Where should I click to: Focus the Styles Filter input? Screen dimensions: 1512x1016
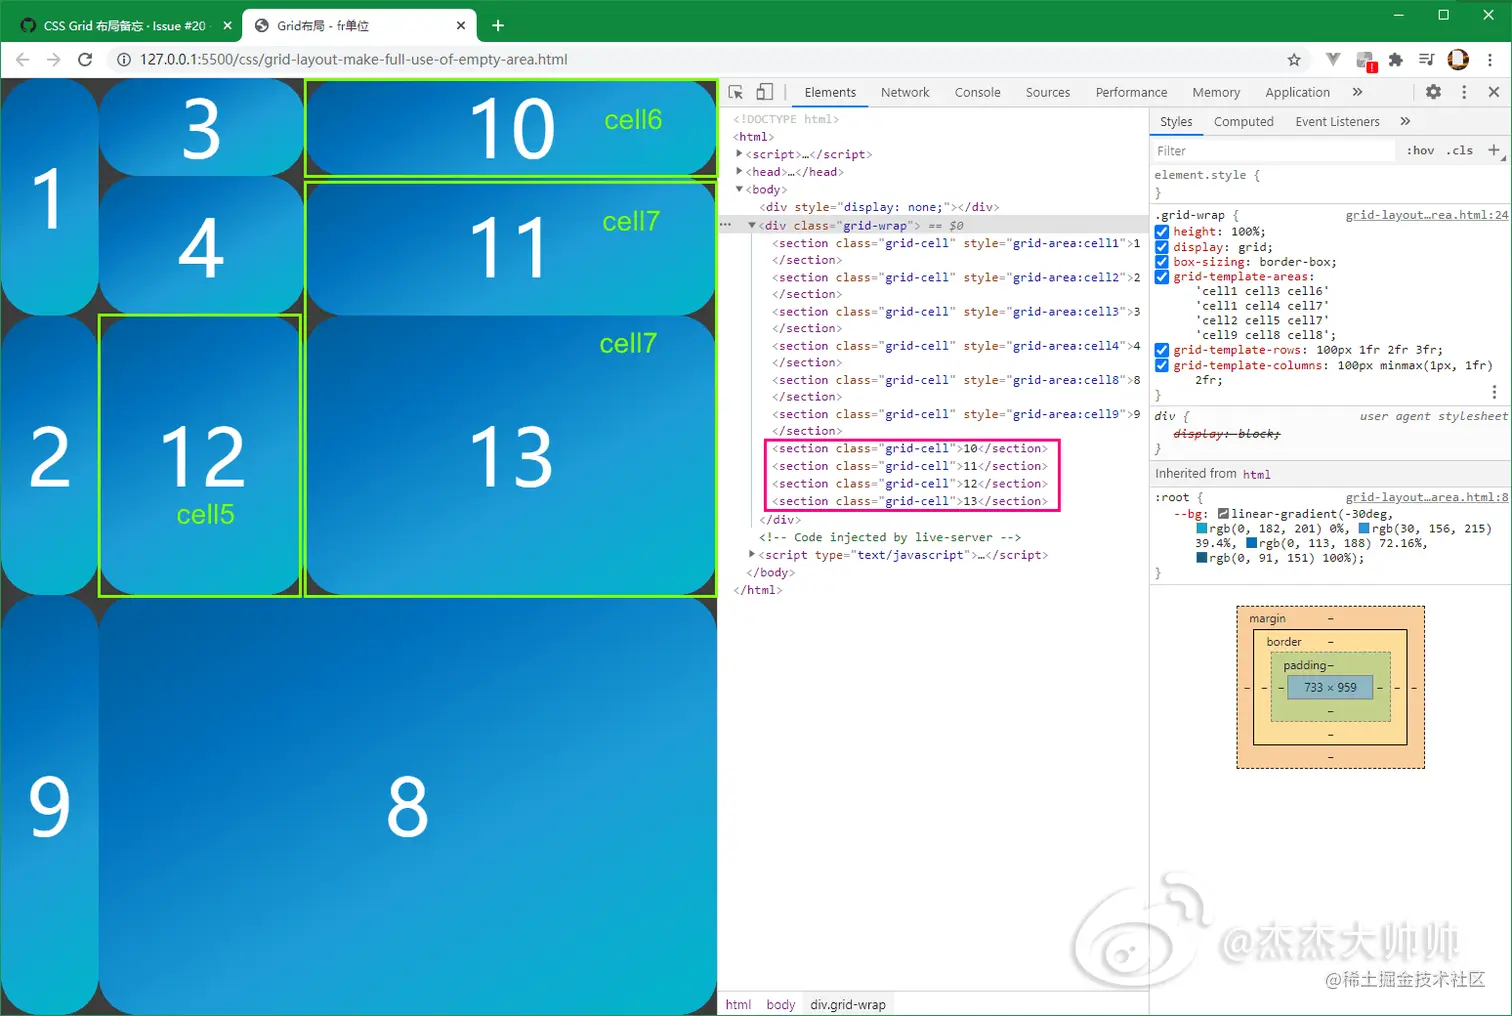point(1273,151)
